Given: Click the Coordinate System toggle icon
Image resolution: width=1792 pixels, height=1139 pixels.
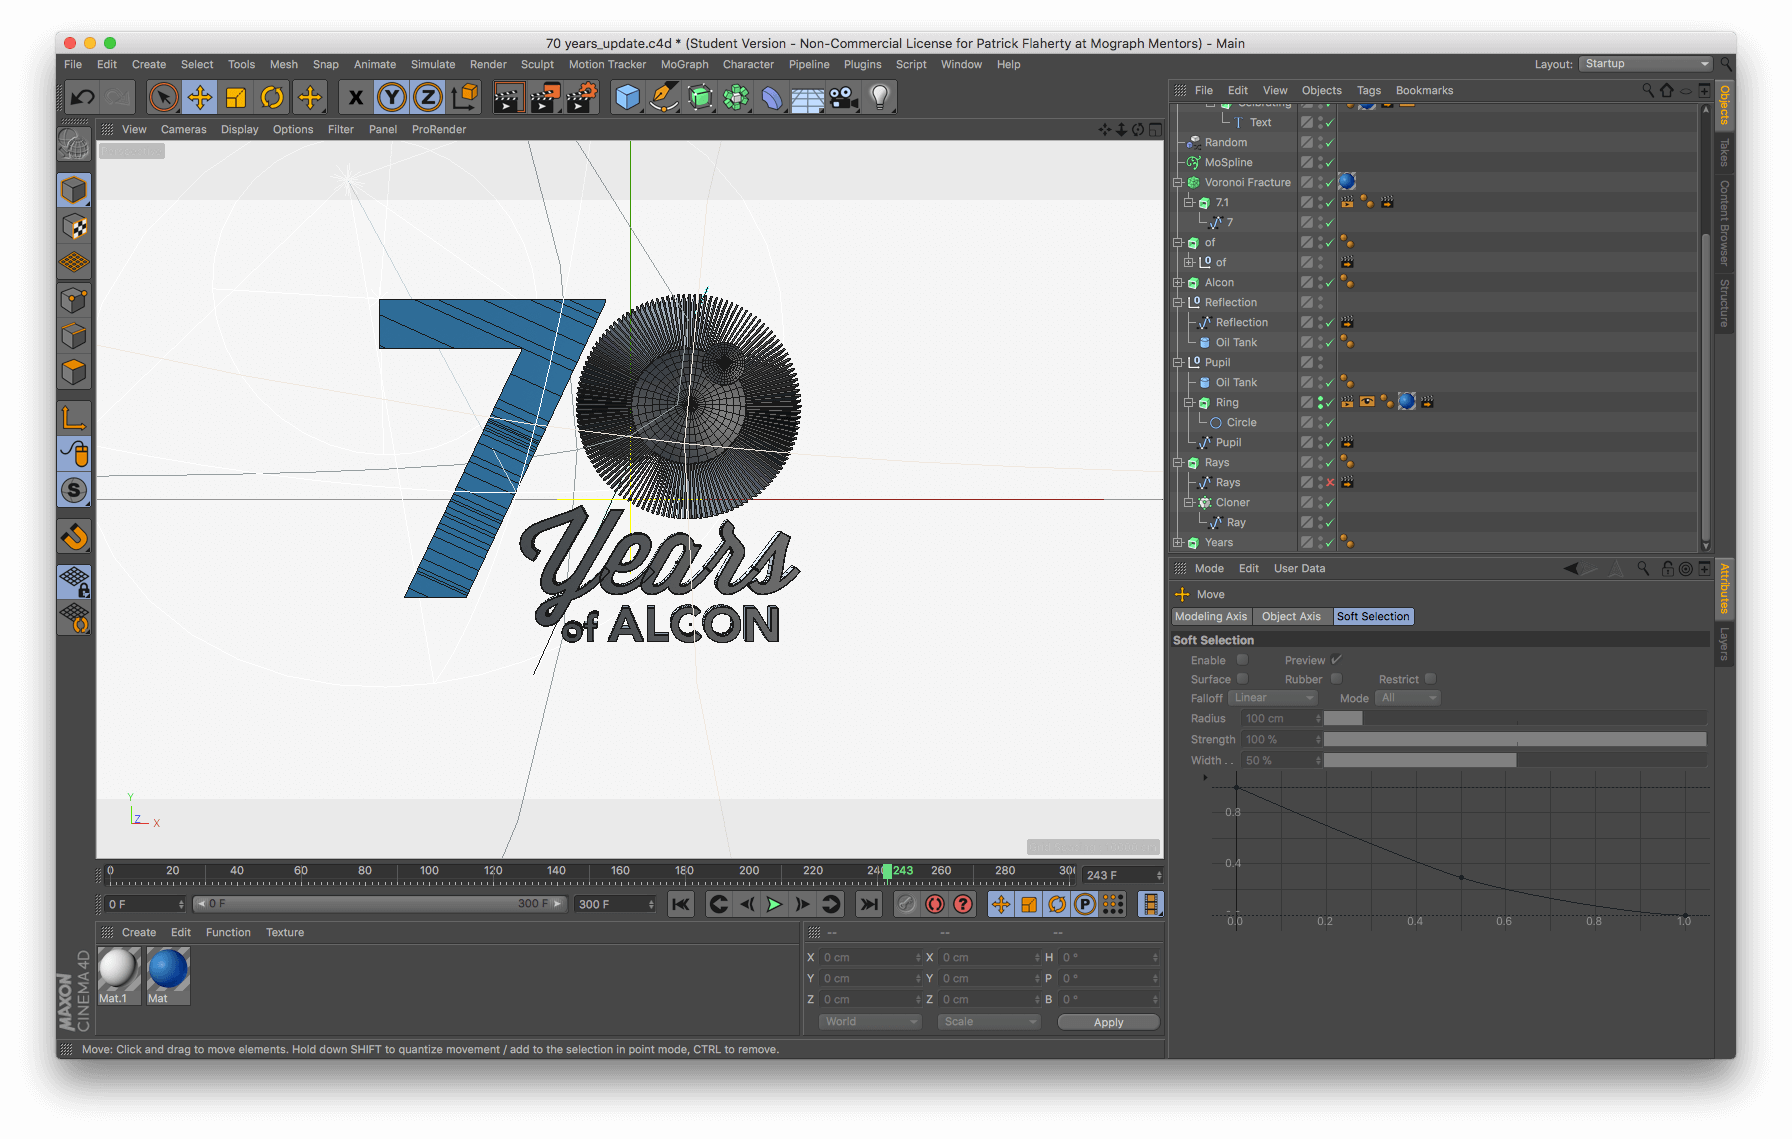Looking at the screenshot, I should coord(464,97).
